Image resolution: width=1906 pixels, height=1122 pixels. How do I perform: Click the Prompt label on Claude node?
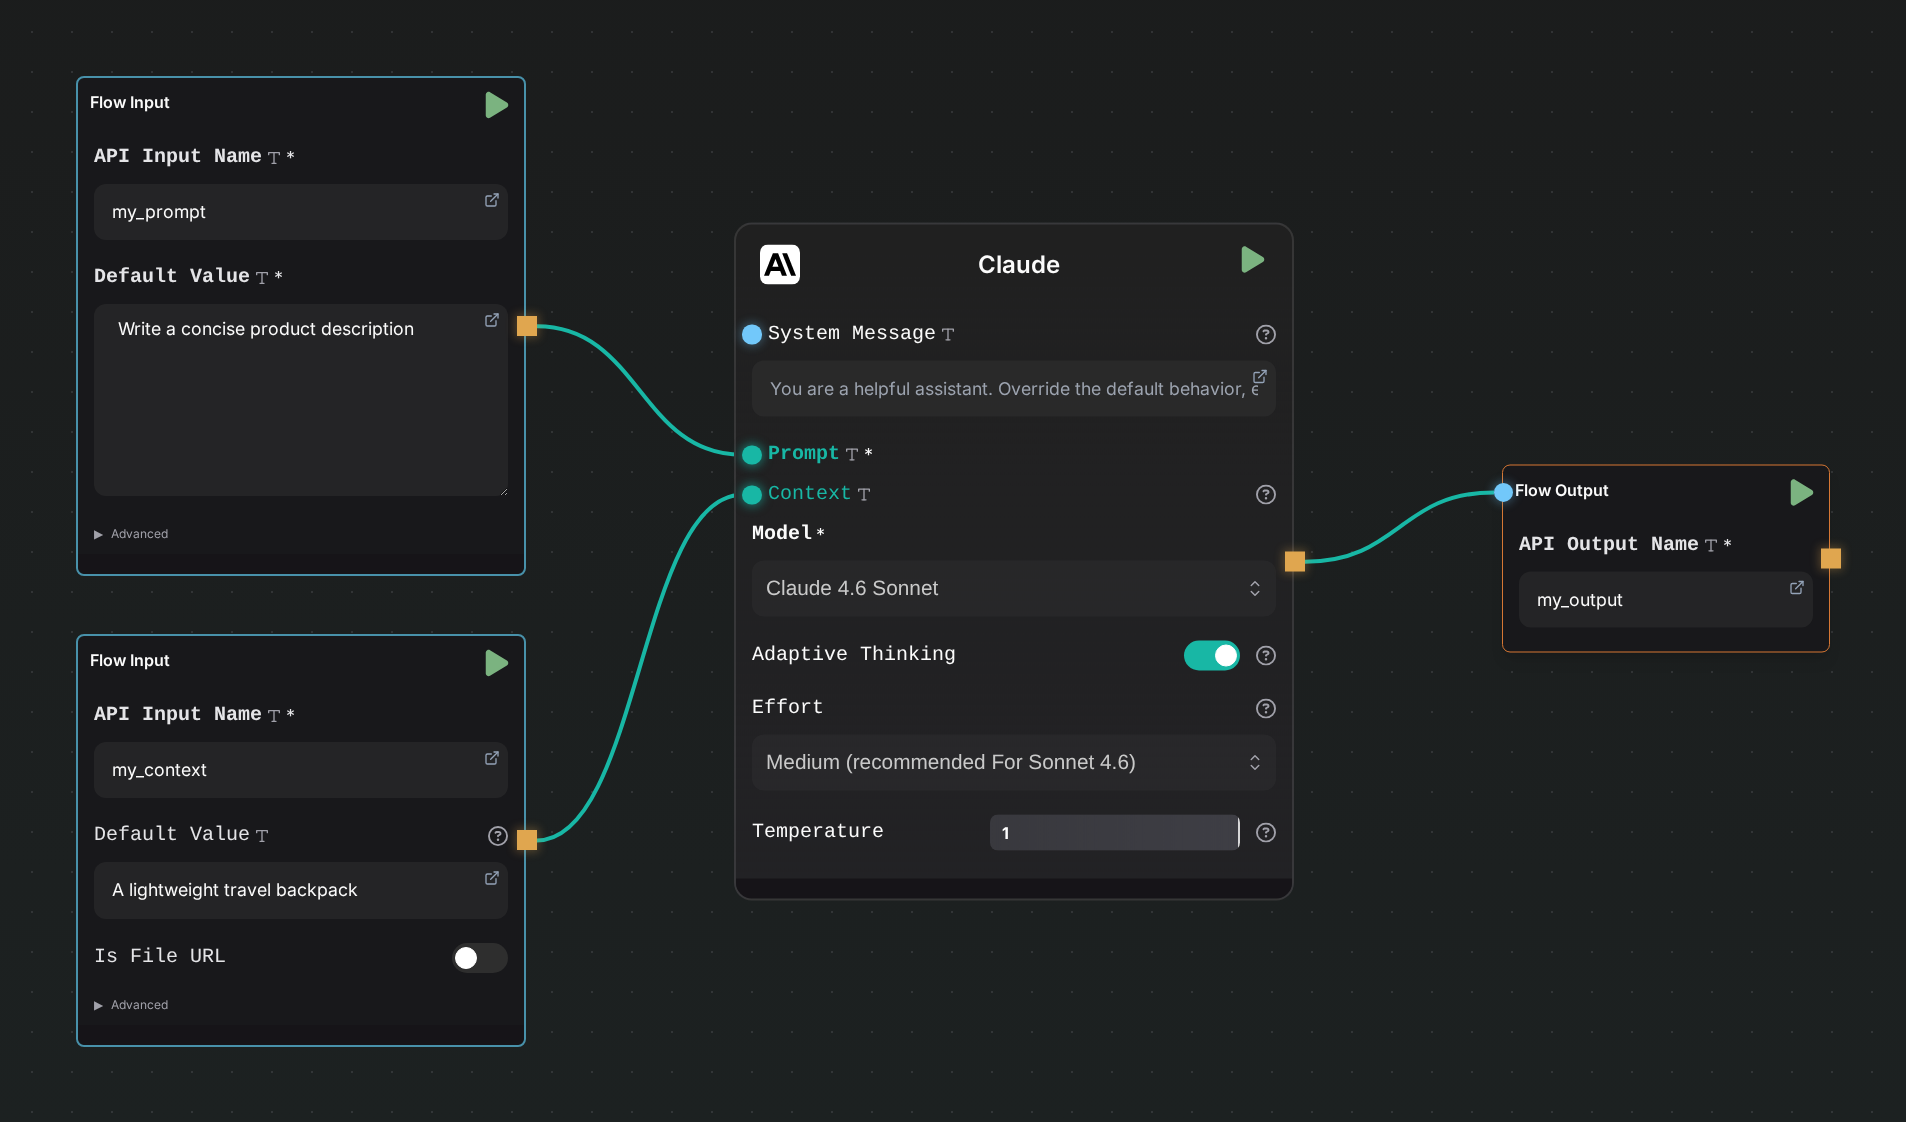803,453
